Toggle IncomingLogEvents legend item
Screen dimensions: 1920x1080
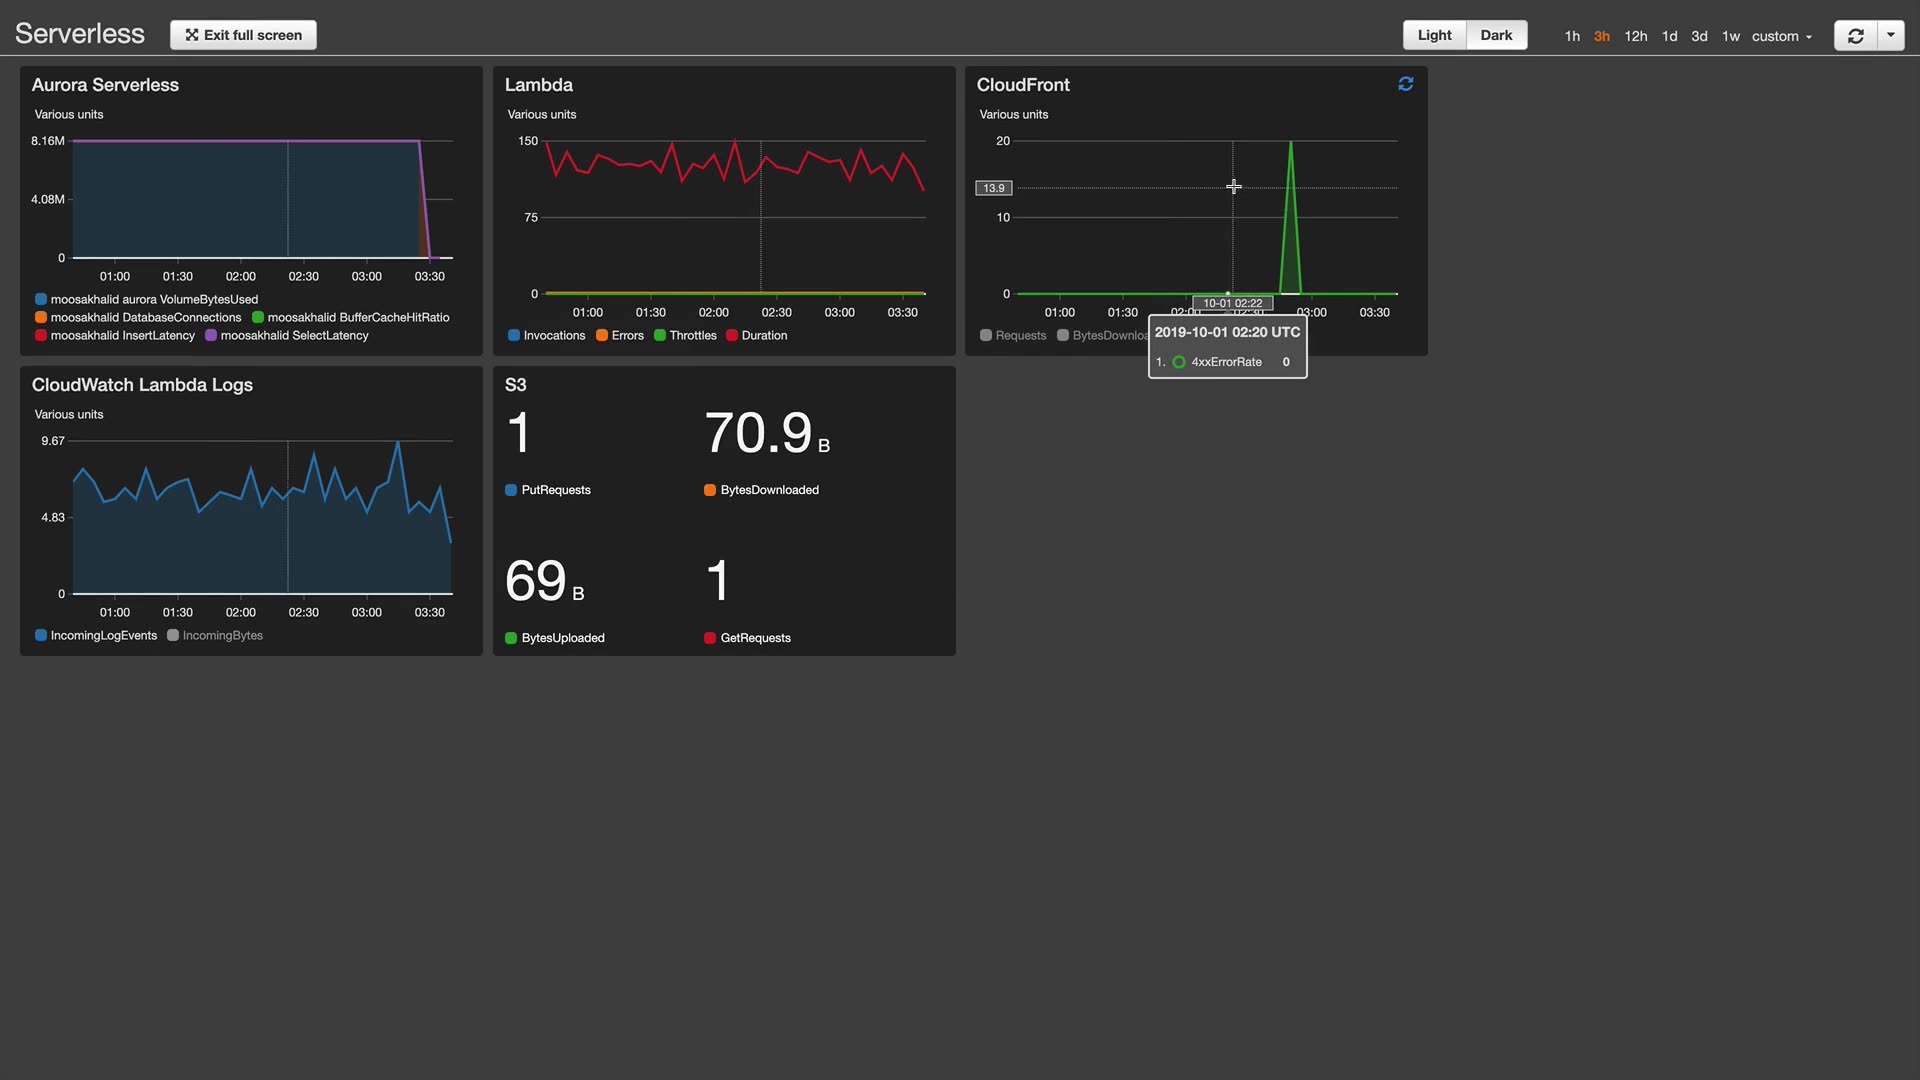(103, 635)
